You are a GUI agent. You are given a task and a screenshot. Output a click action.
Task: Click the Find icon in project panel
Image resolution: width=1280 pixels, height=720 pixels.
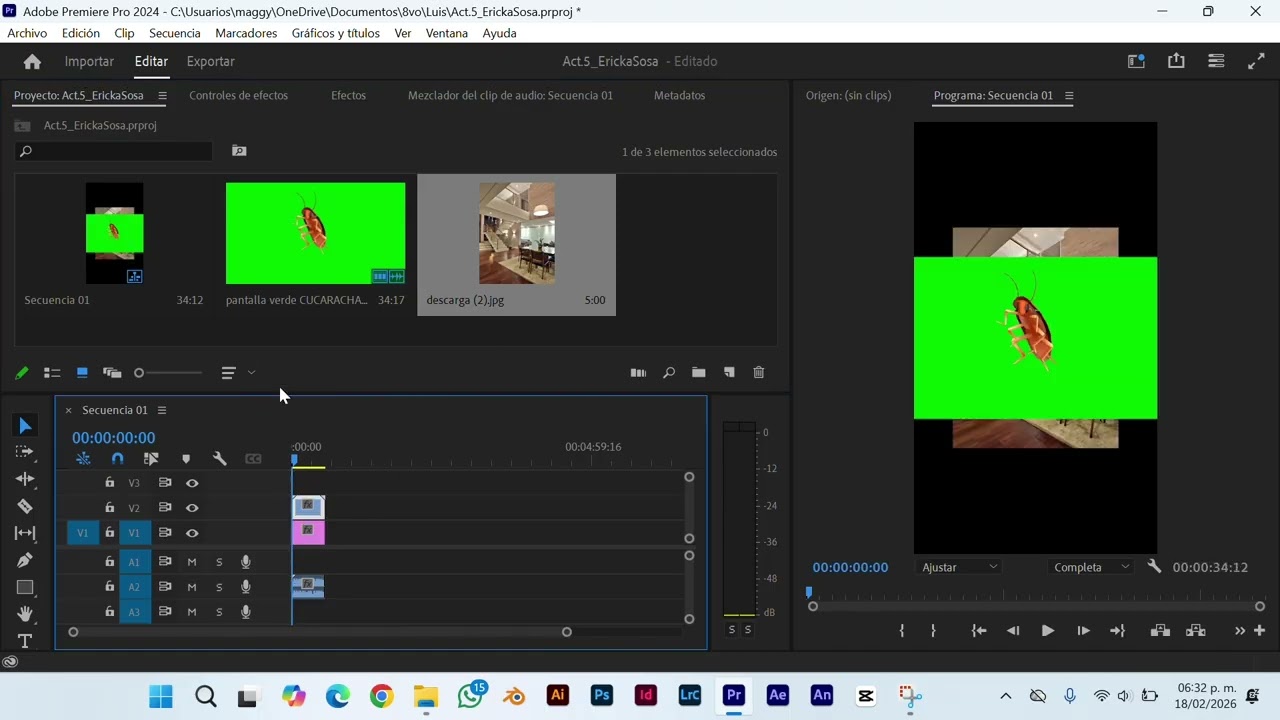tap(669, 373)
